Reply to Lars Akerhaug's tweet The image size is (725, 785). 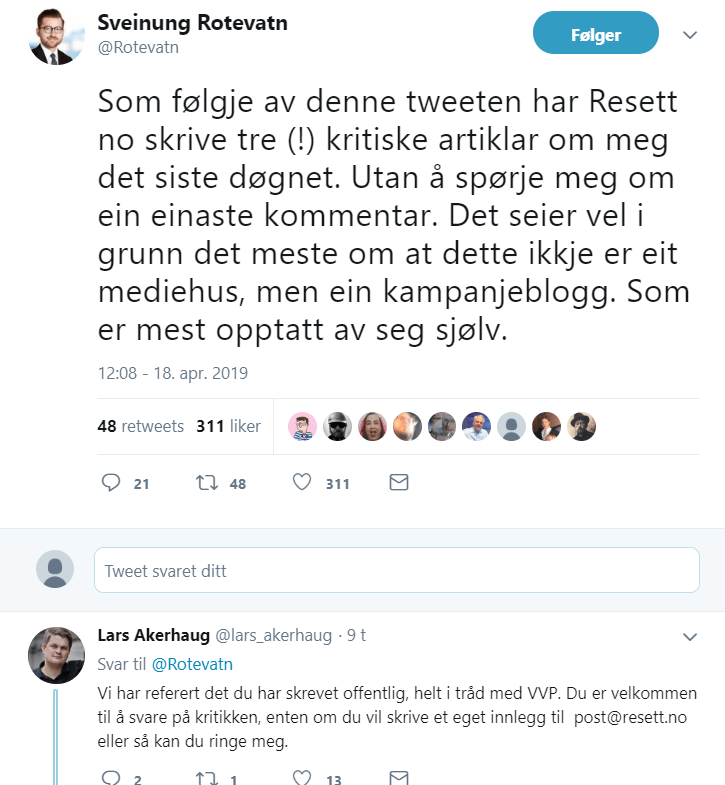pyautogui.click(x=112, y=778)
